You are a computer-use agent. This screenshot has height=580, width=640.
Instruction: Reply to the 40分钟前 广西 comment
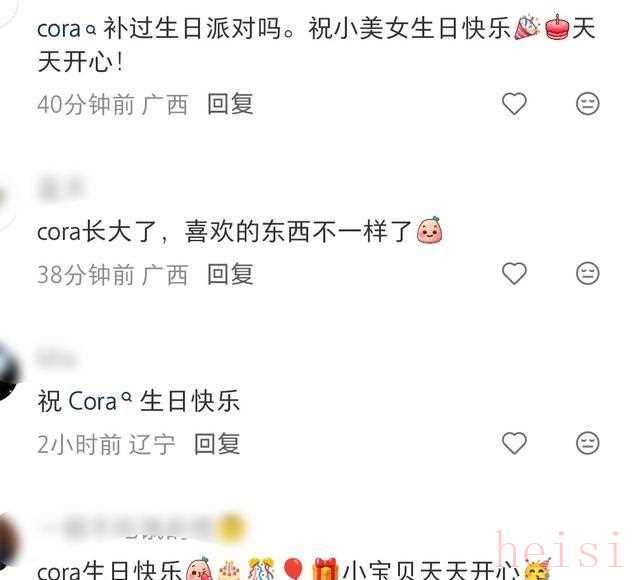click(x=230, y=104)
